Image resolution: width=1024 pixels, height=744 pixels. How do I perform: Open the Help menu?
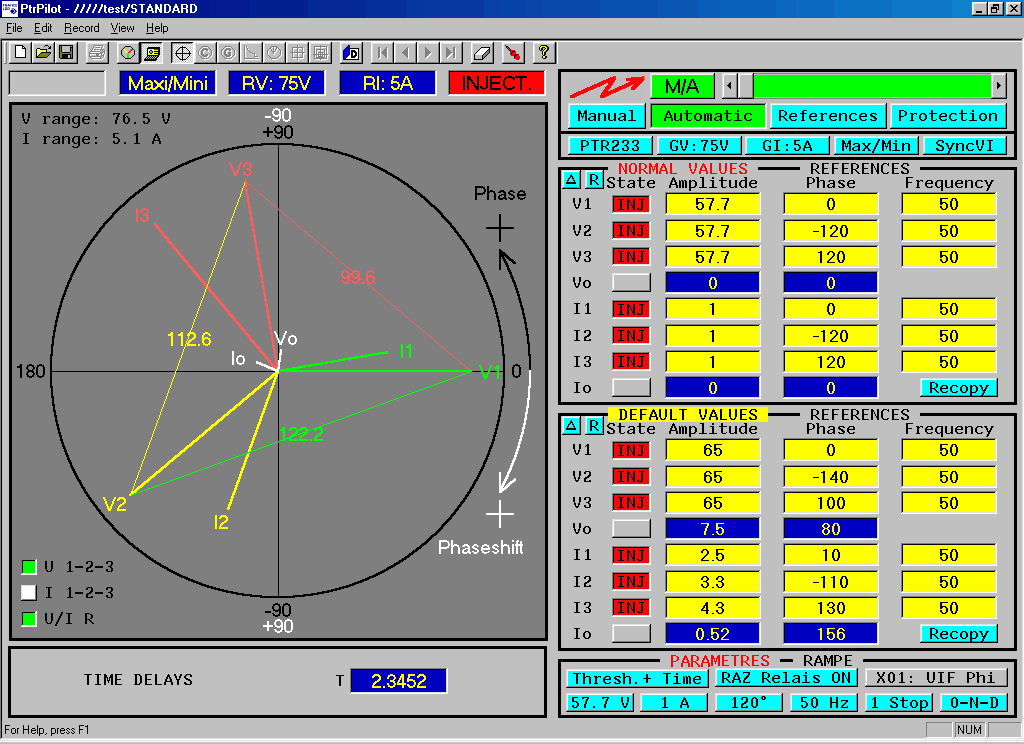pyautogui.click(x=157, y=28)
